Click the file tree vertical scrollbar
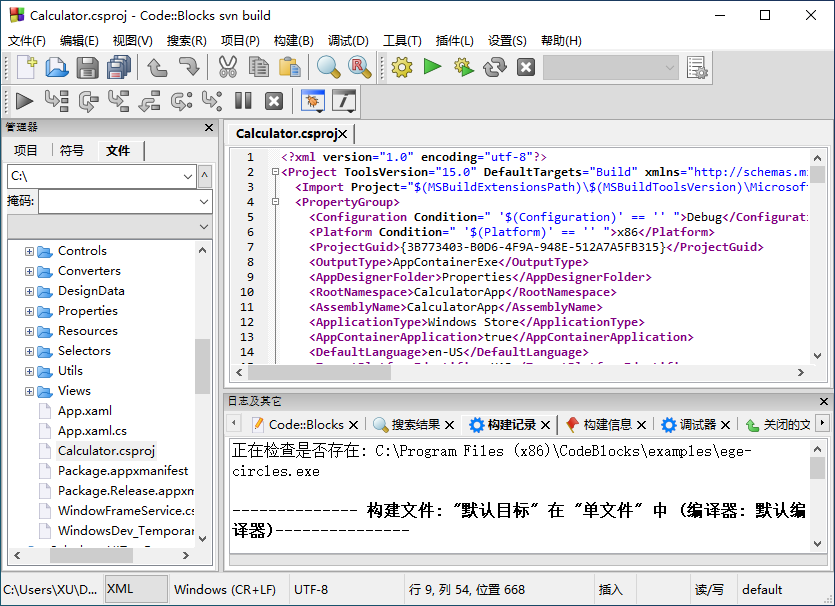This screenshot has height=606, width=835. (x=202, y=366)
